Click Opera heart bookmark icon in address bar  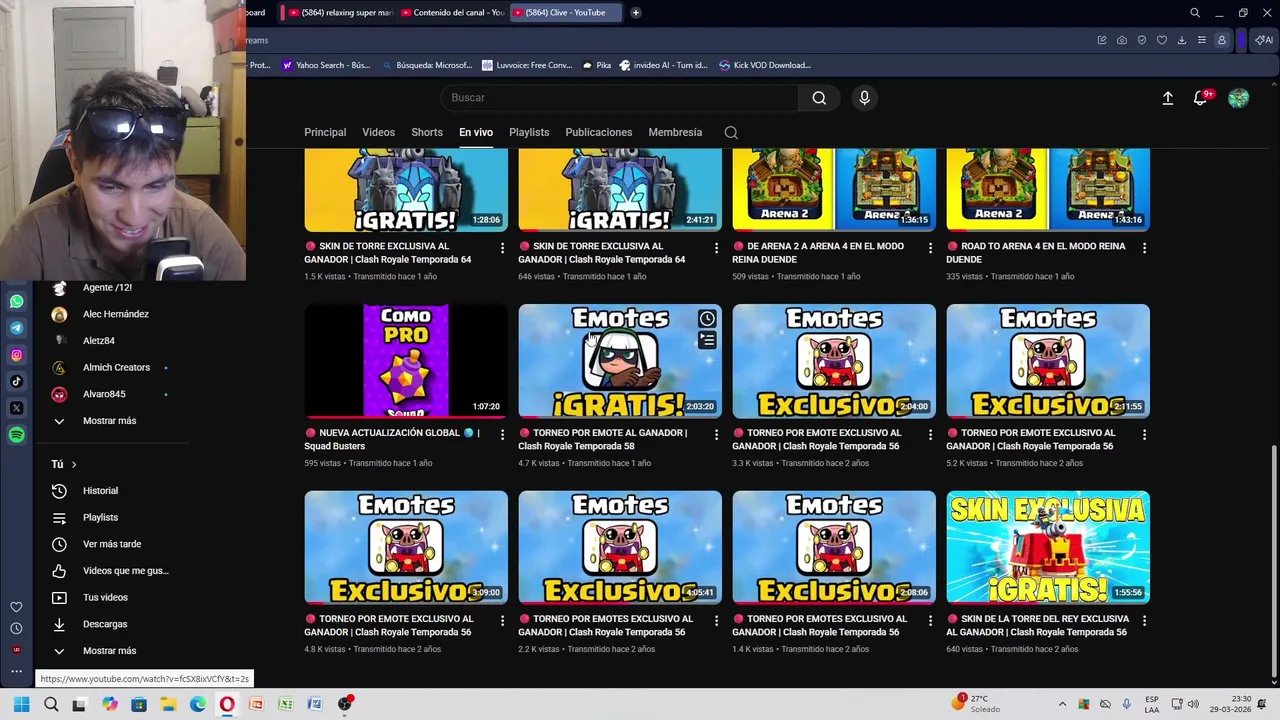click(x=1161, y=40)
